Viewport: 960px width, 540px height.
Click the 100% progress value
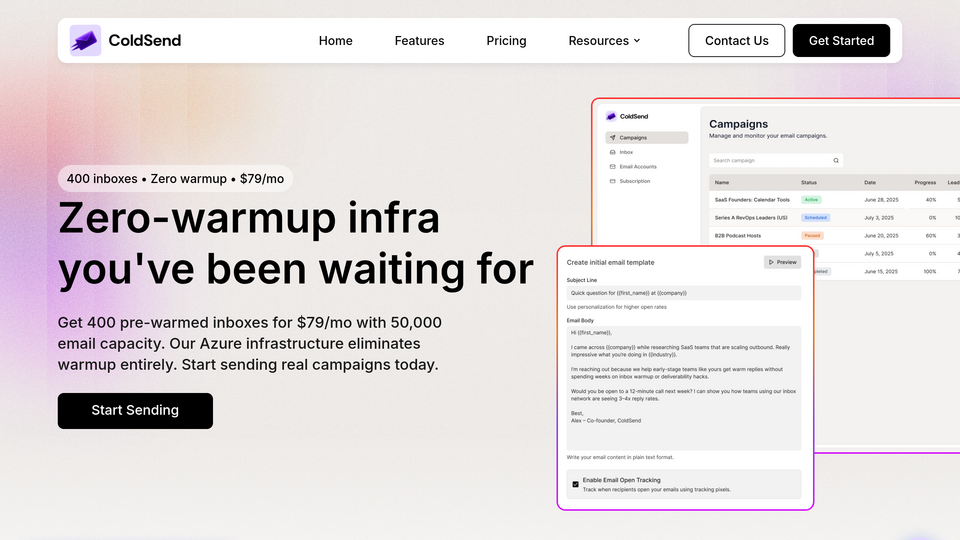pos(929,271)
